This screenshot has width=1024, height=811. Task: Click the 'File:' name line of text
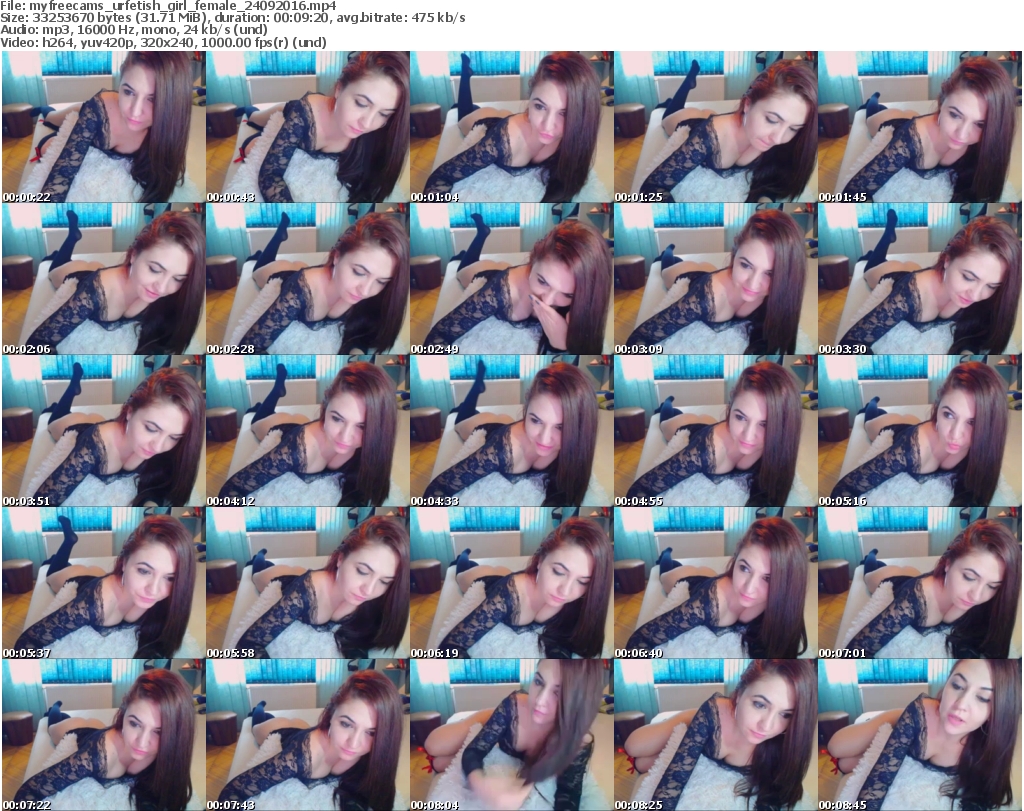(168, 6)
